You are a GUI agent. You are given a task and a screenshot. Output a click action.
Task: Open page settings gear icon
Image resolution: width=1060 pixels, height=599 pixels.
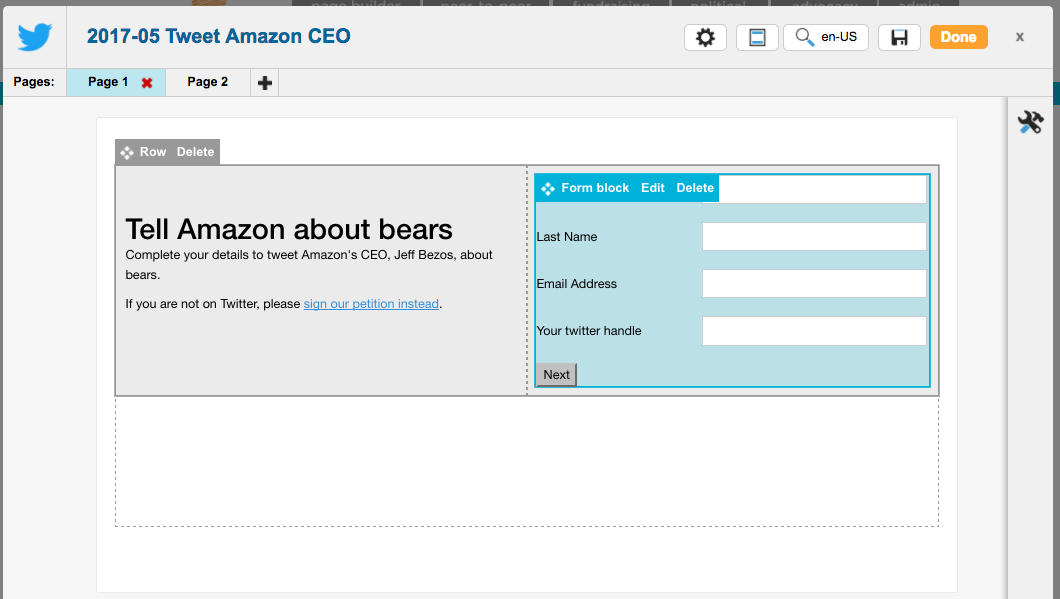click(x=705, y=37)
